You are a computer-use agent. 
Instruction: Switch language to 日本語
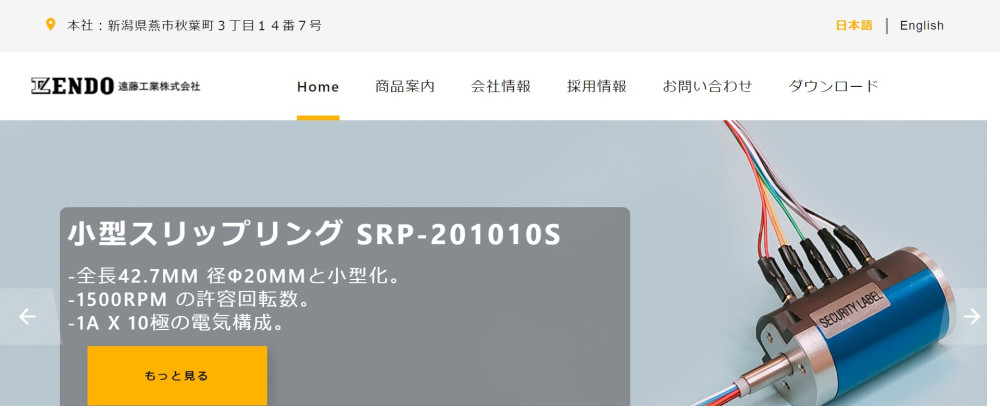(854, 26)
